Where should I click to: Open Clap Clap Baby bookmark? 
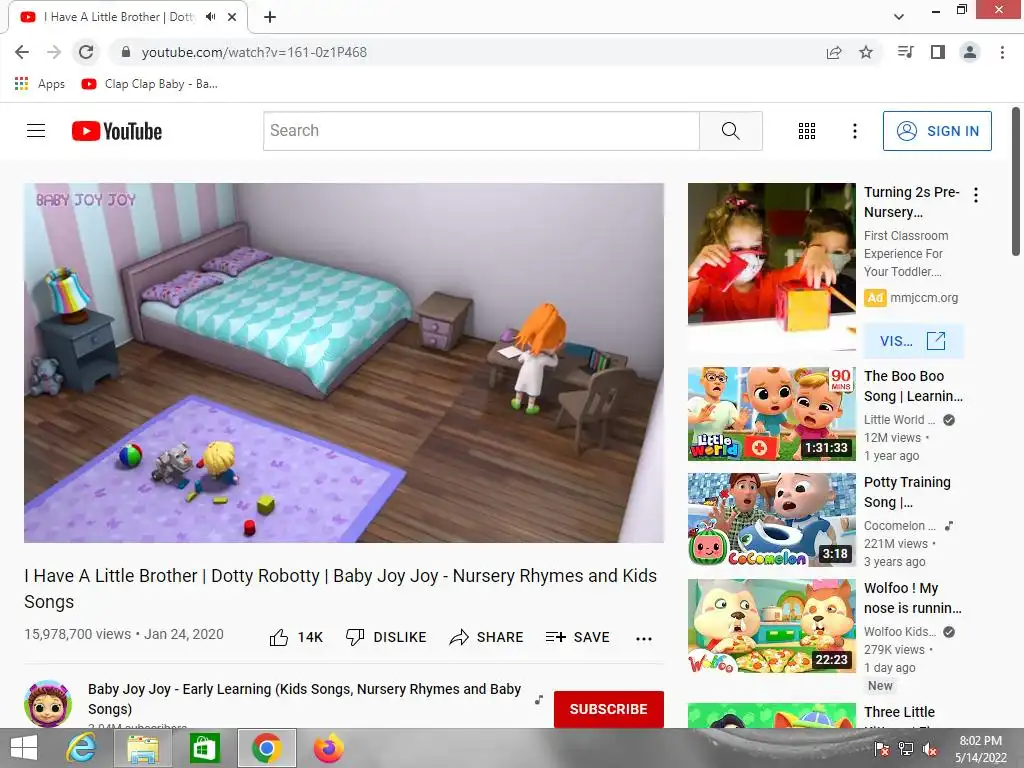(150, 84)
